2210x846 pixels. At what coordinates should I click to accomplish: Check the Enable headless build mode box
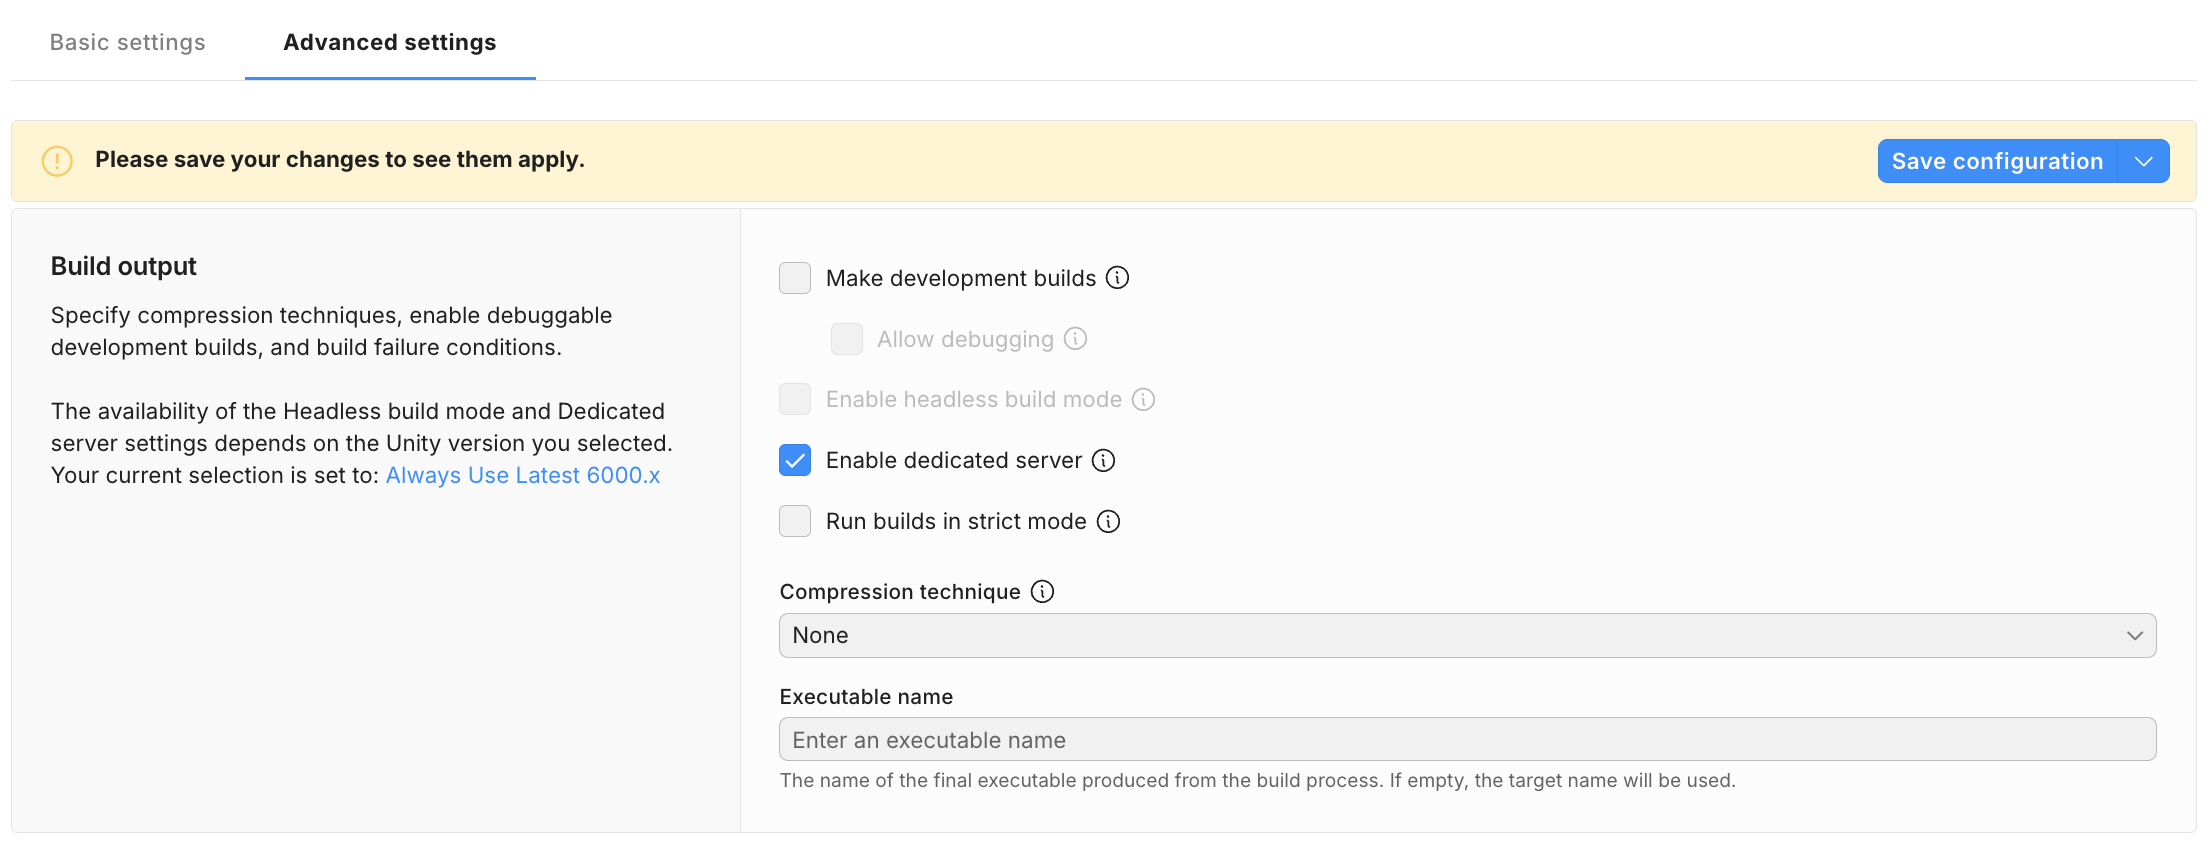tap(795, 400)
